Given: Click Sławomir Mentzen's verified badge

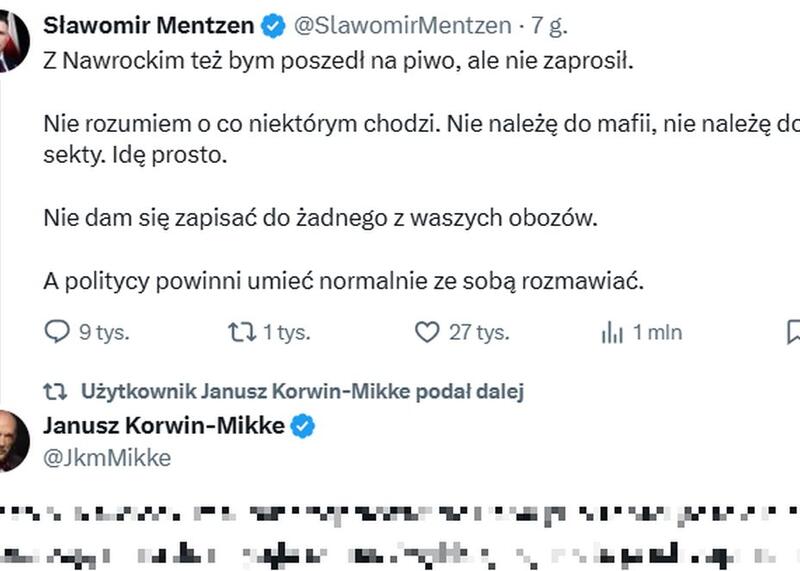Looking at the screenshot, I should click(x=274, y=26).
